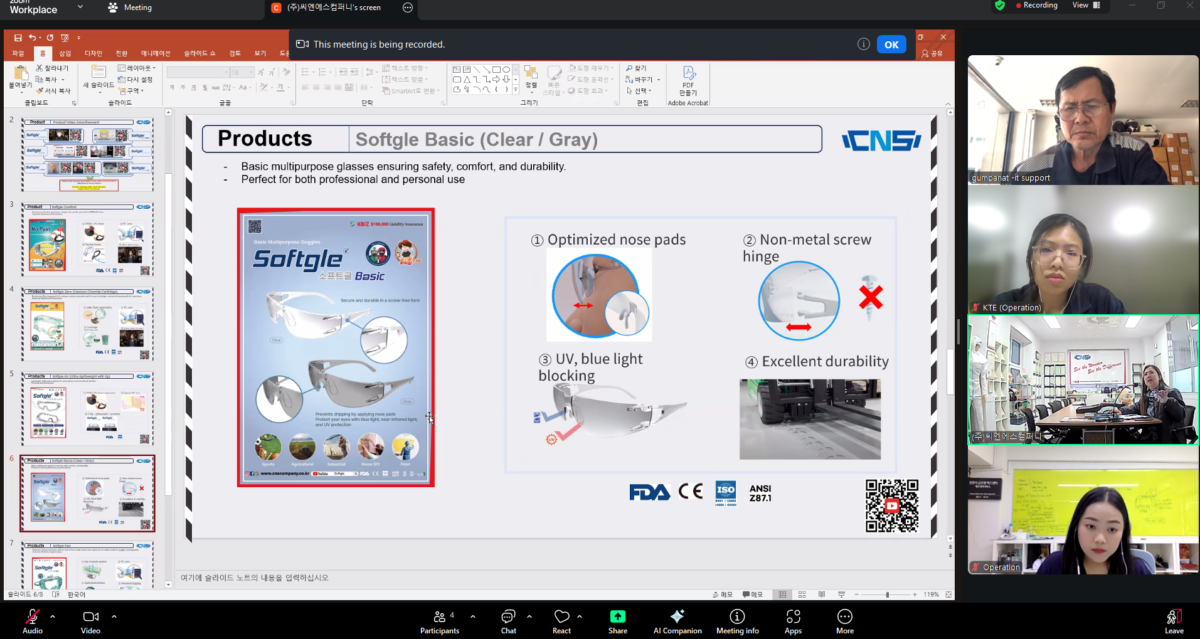Expand the Audio options caret
Image resolution: width=1200 pixels, height=639 pixels.
point(53,616)
